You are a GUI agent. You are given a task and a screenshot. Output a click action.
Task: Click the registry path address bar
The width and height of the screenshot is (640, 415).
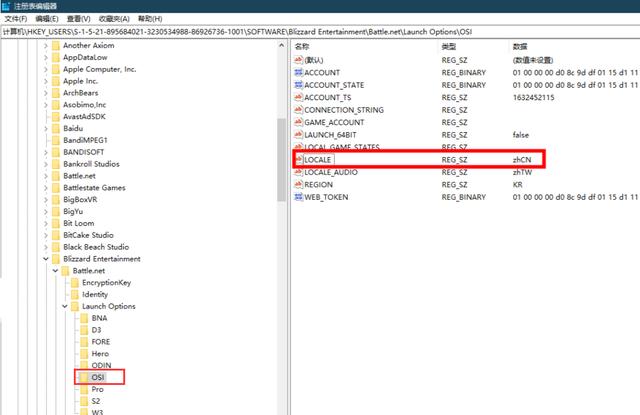(320, 32)
